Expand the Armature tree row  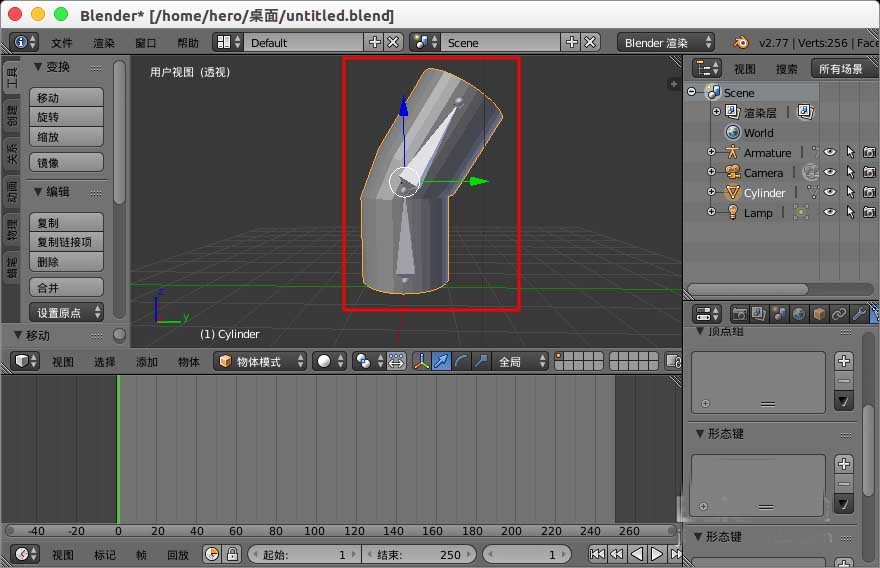point(711,152)
